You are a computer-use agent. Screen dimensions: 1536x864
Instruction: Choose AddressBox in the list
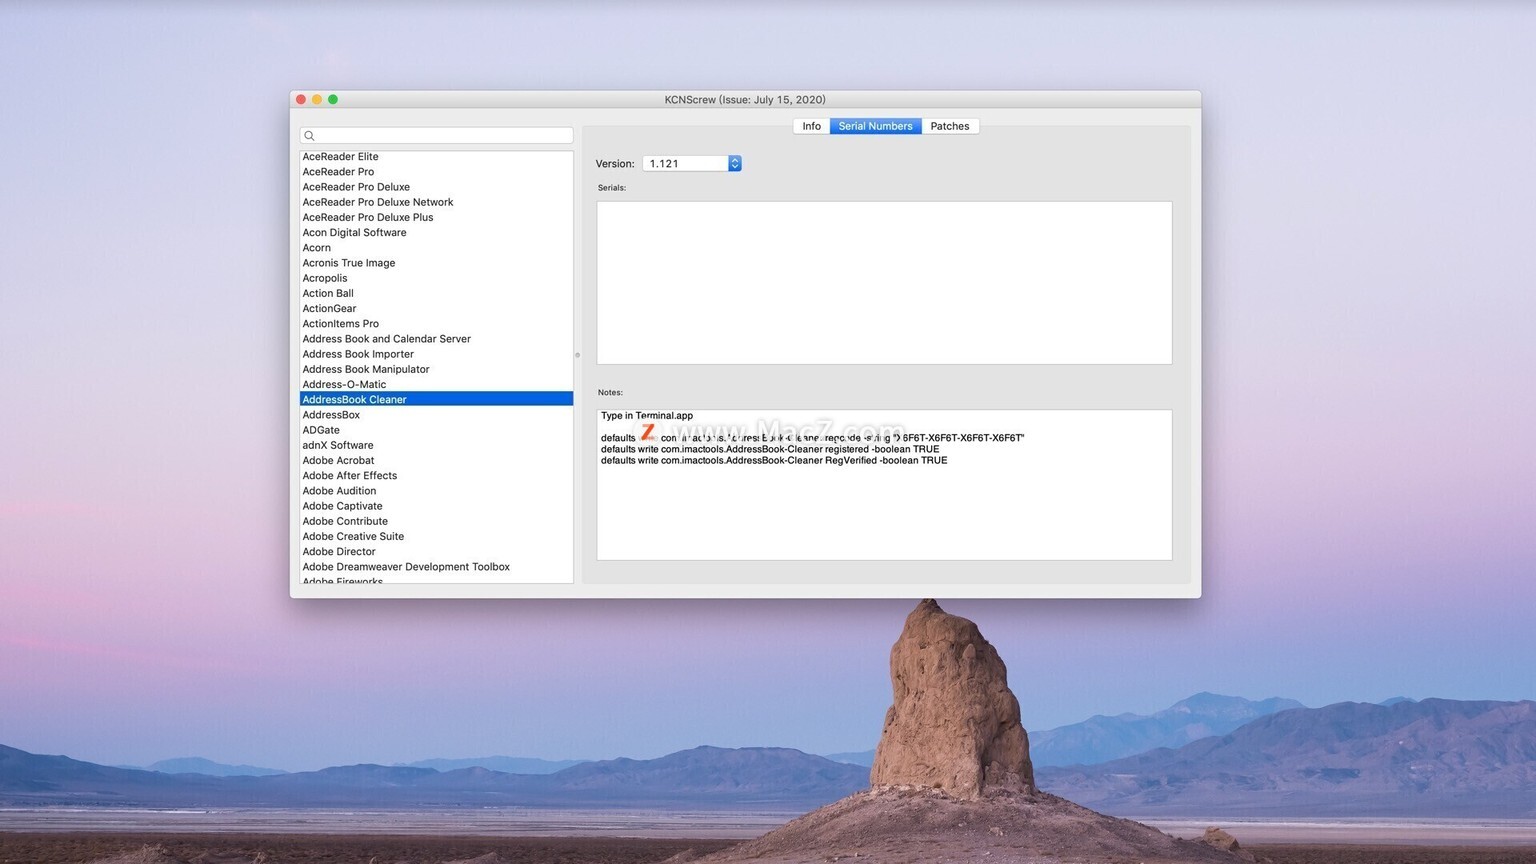tap(436, 415)
